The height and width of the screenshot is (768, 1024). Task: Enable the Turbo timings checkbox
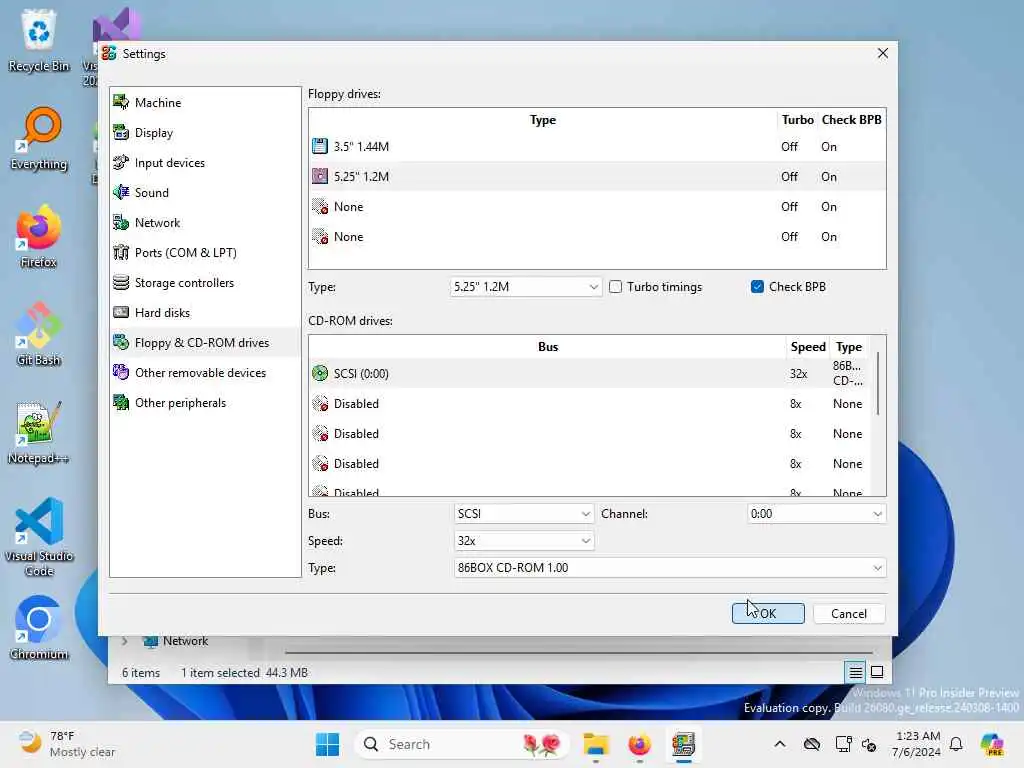tap(615, 287)
